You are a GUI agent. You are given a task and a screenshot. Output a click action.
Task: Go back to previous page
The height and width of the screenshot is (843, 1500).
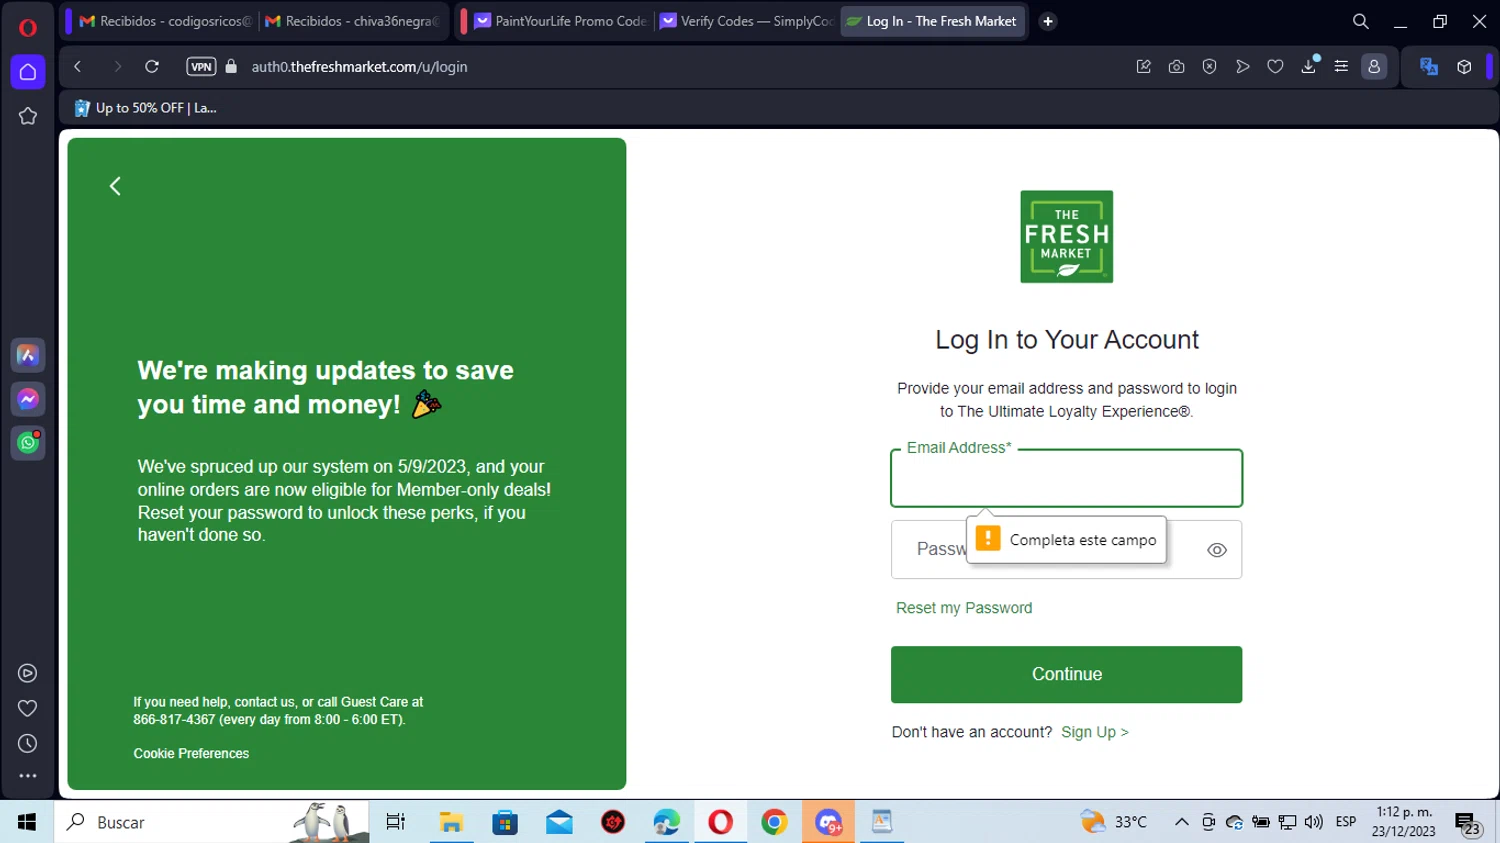[77, 67]
